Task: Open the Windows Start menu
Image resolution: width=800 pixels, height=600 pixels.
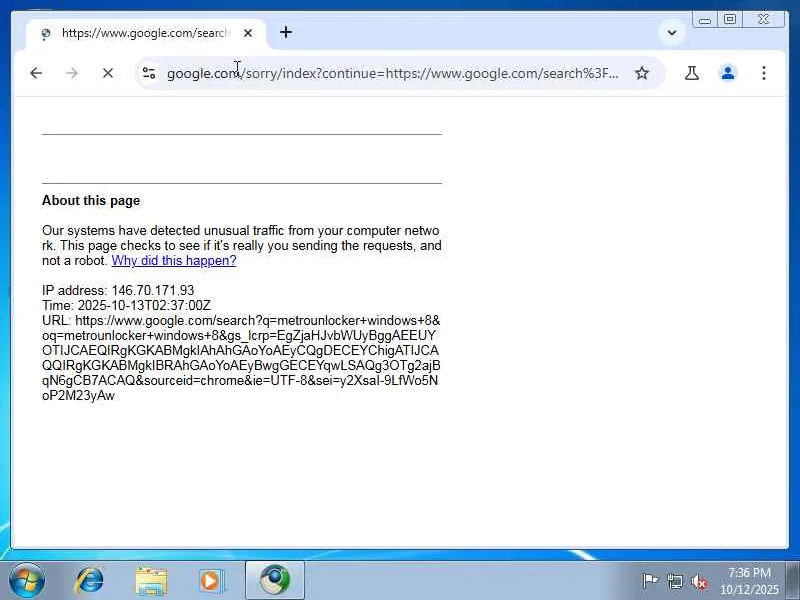Action: [x=26, y=581]
